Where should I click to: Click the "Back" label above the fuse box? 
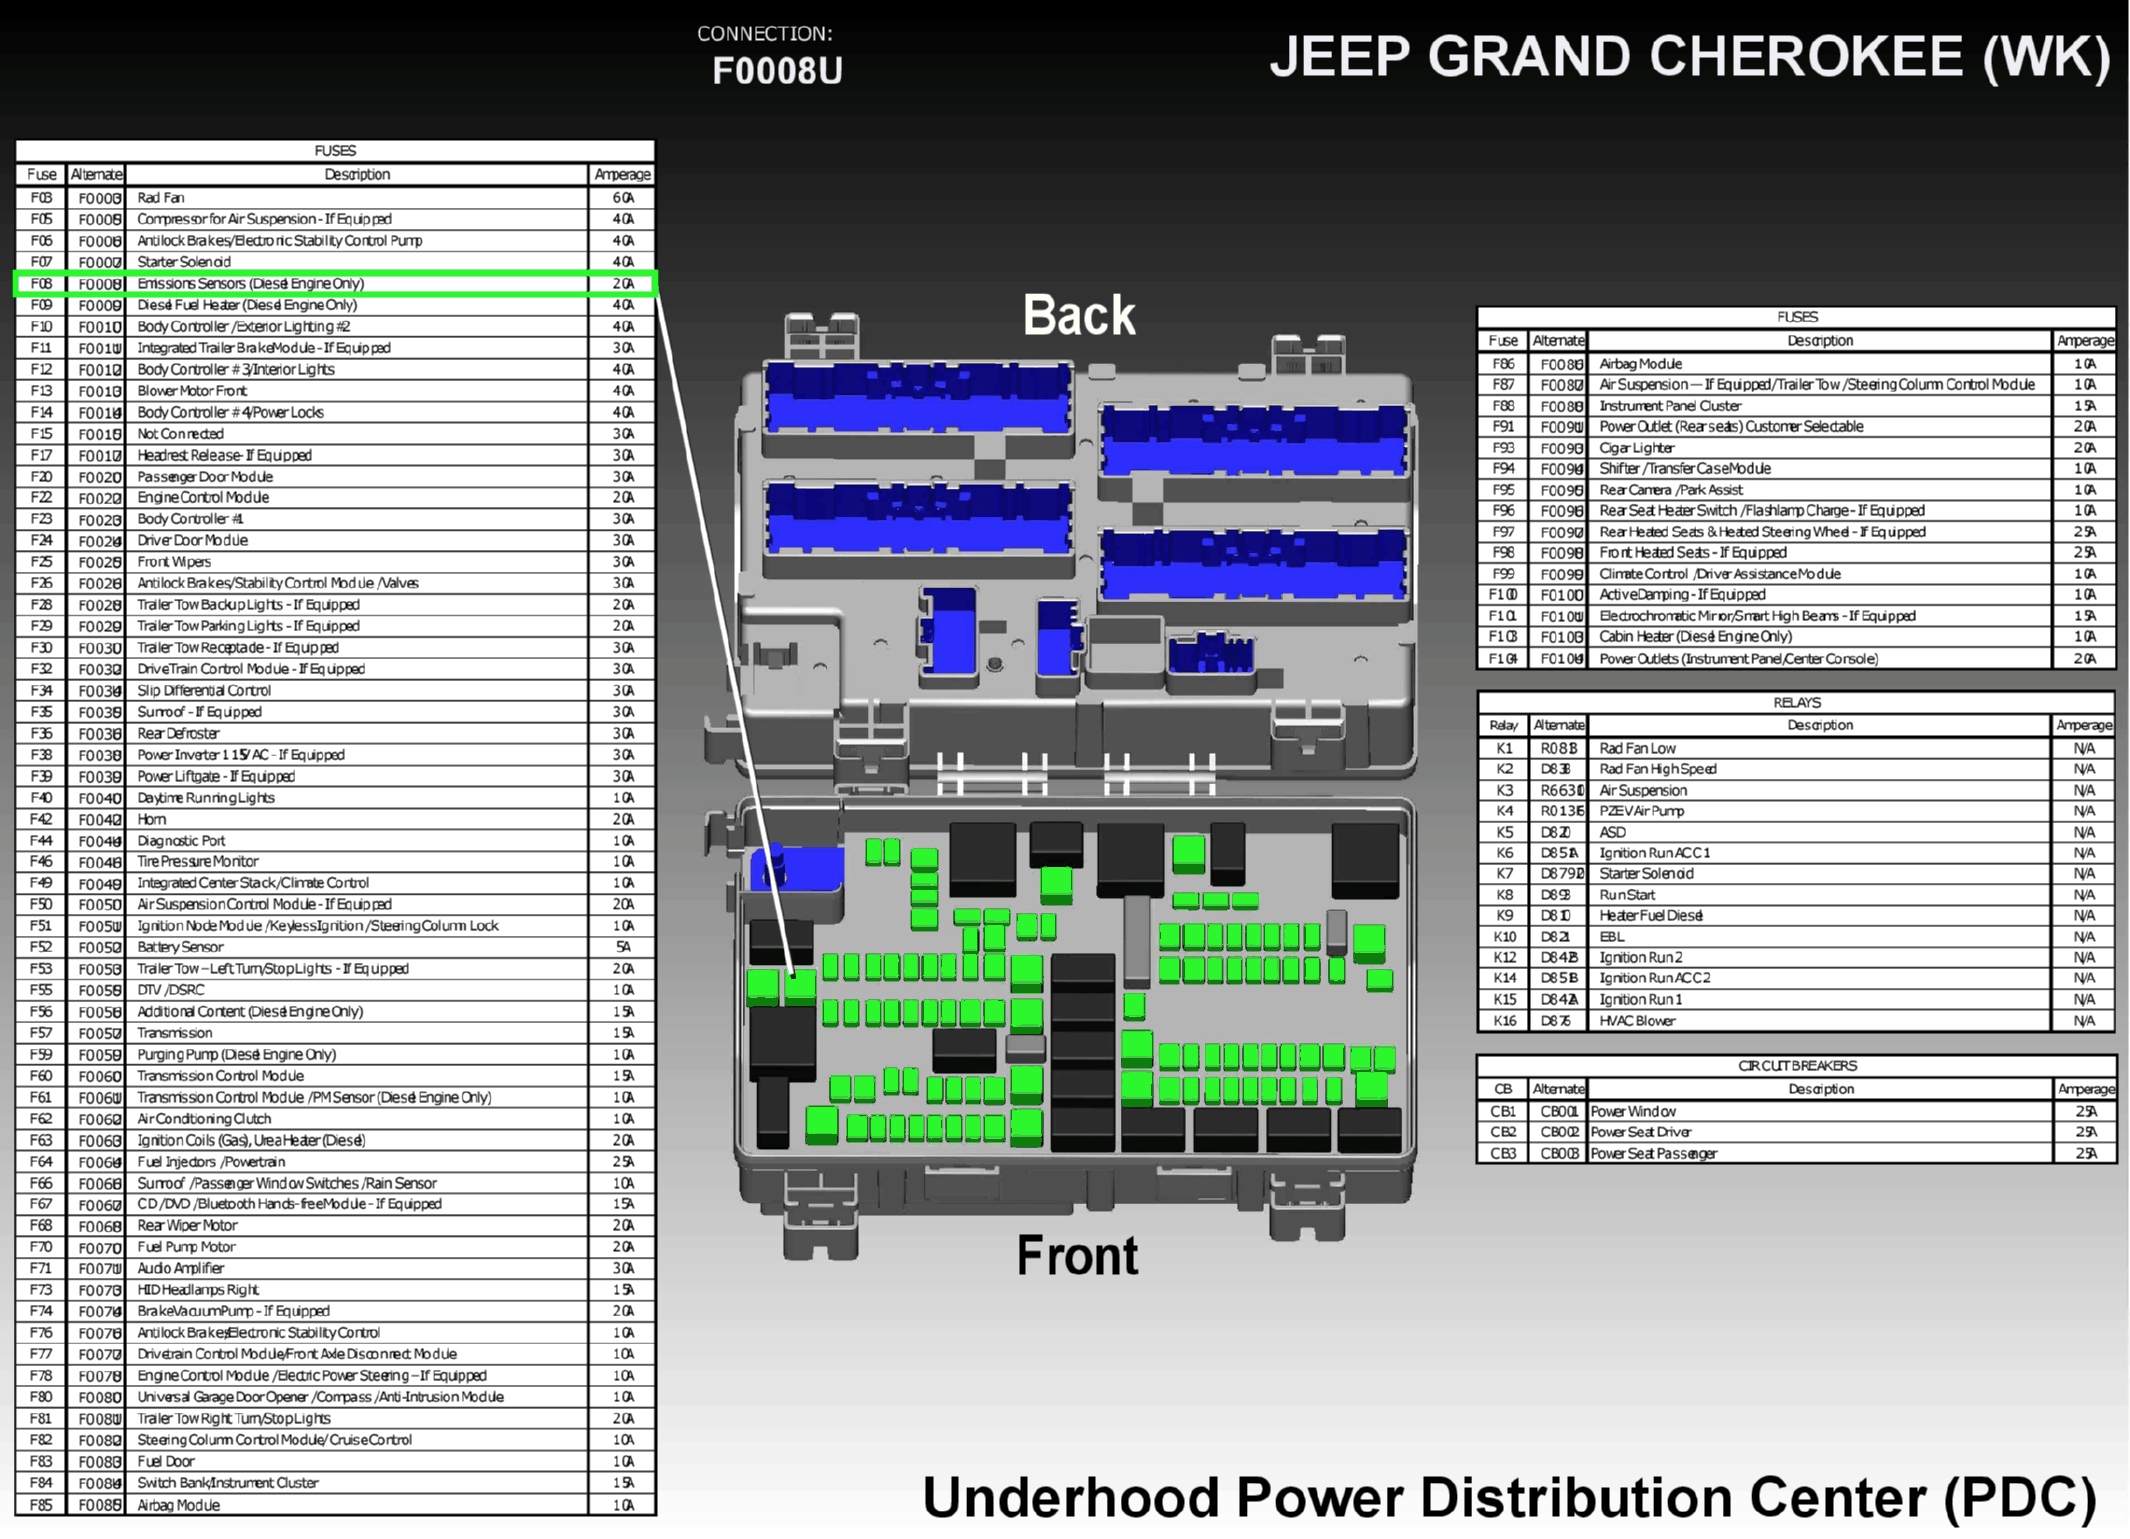click(1078, 315)
